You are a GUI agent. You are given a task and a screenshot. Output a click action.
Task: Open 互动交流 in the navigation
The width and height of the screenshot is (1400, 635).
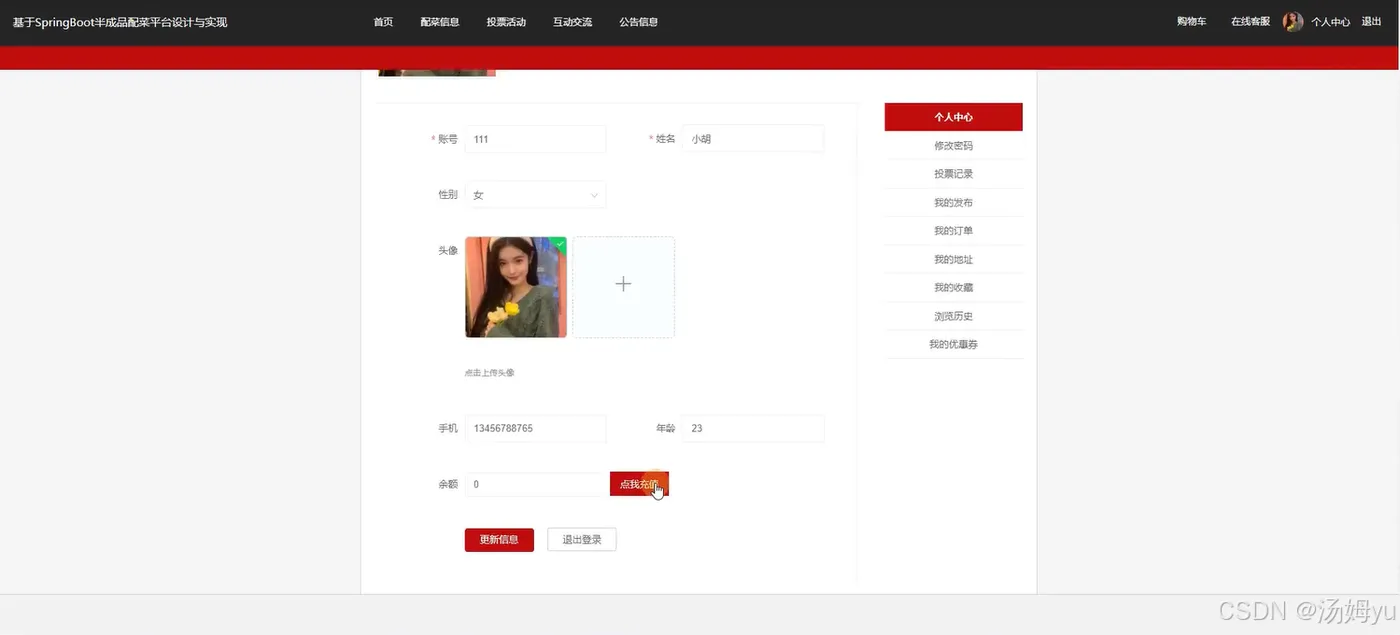click(x=572, y=22)
